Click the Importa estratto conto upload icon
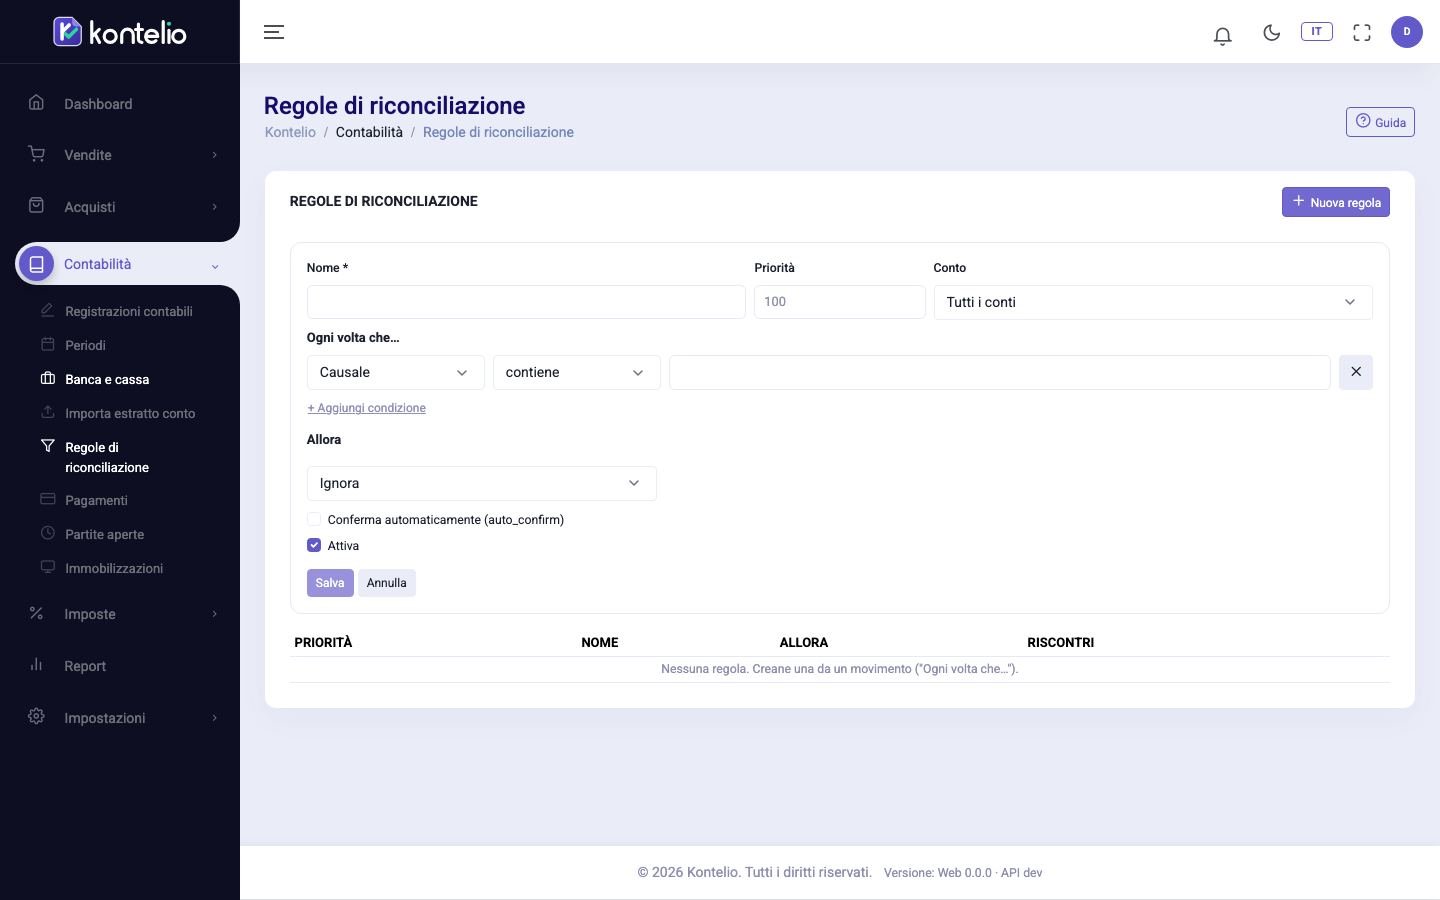Image resolution: width=1440 pixels, height=900 pixels. click(x=47, y=412)
